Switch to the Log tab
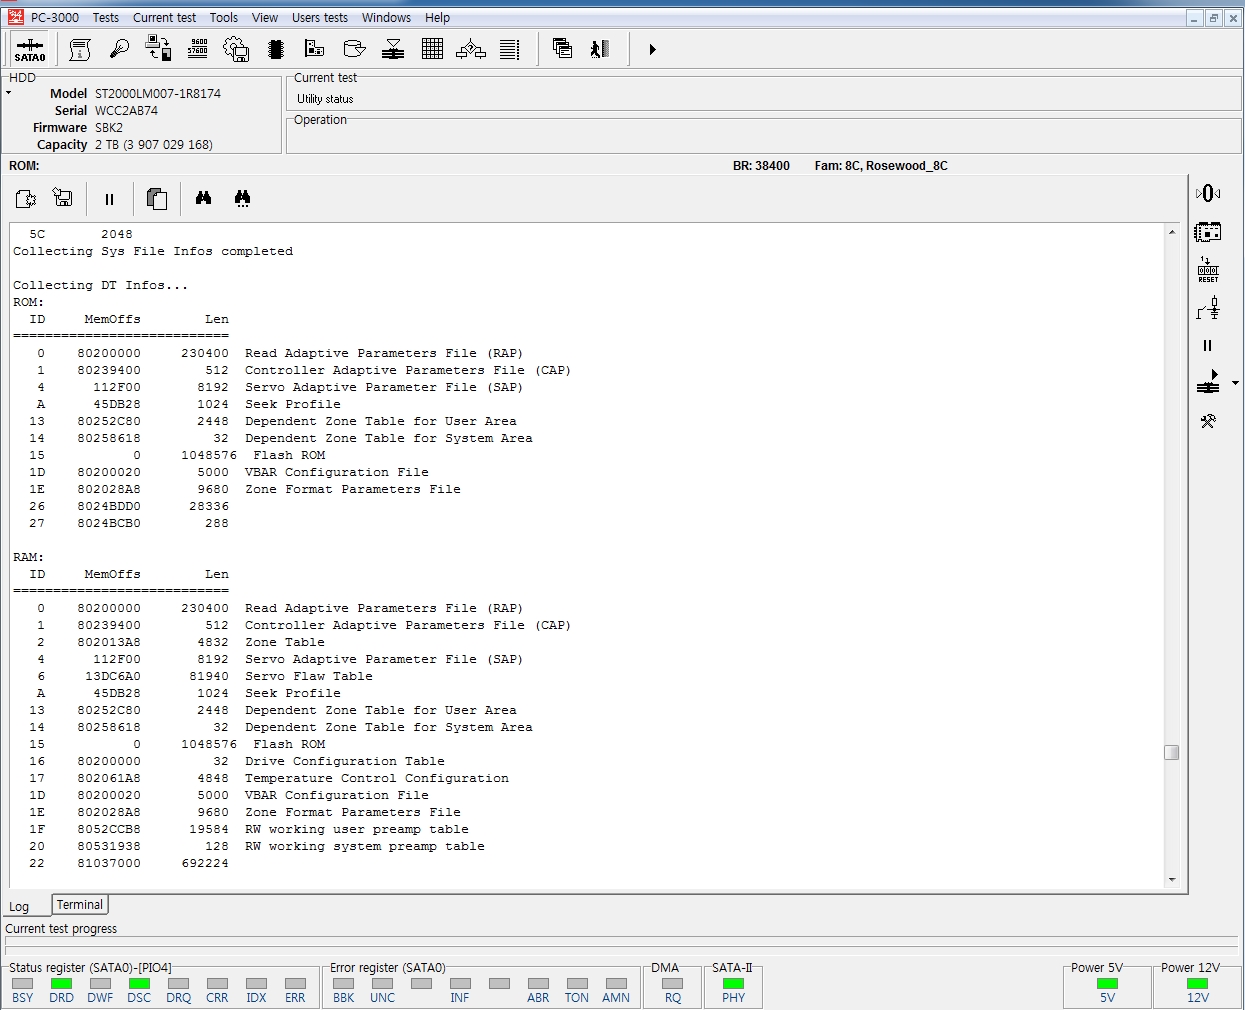This screenshot has width=1245, height=1010. point(19,906)
